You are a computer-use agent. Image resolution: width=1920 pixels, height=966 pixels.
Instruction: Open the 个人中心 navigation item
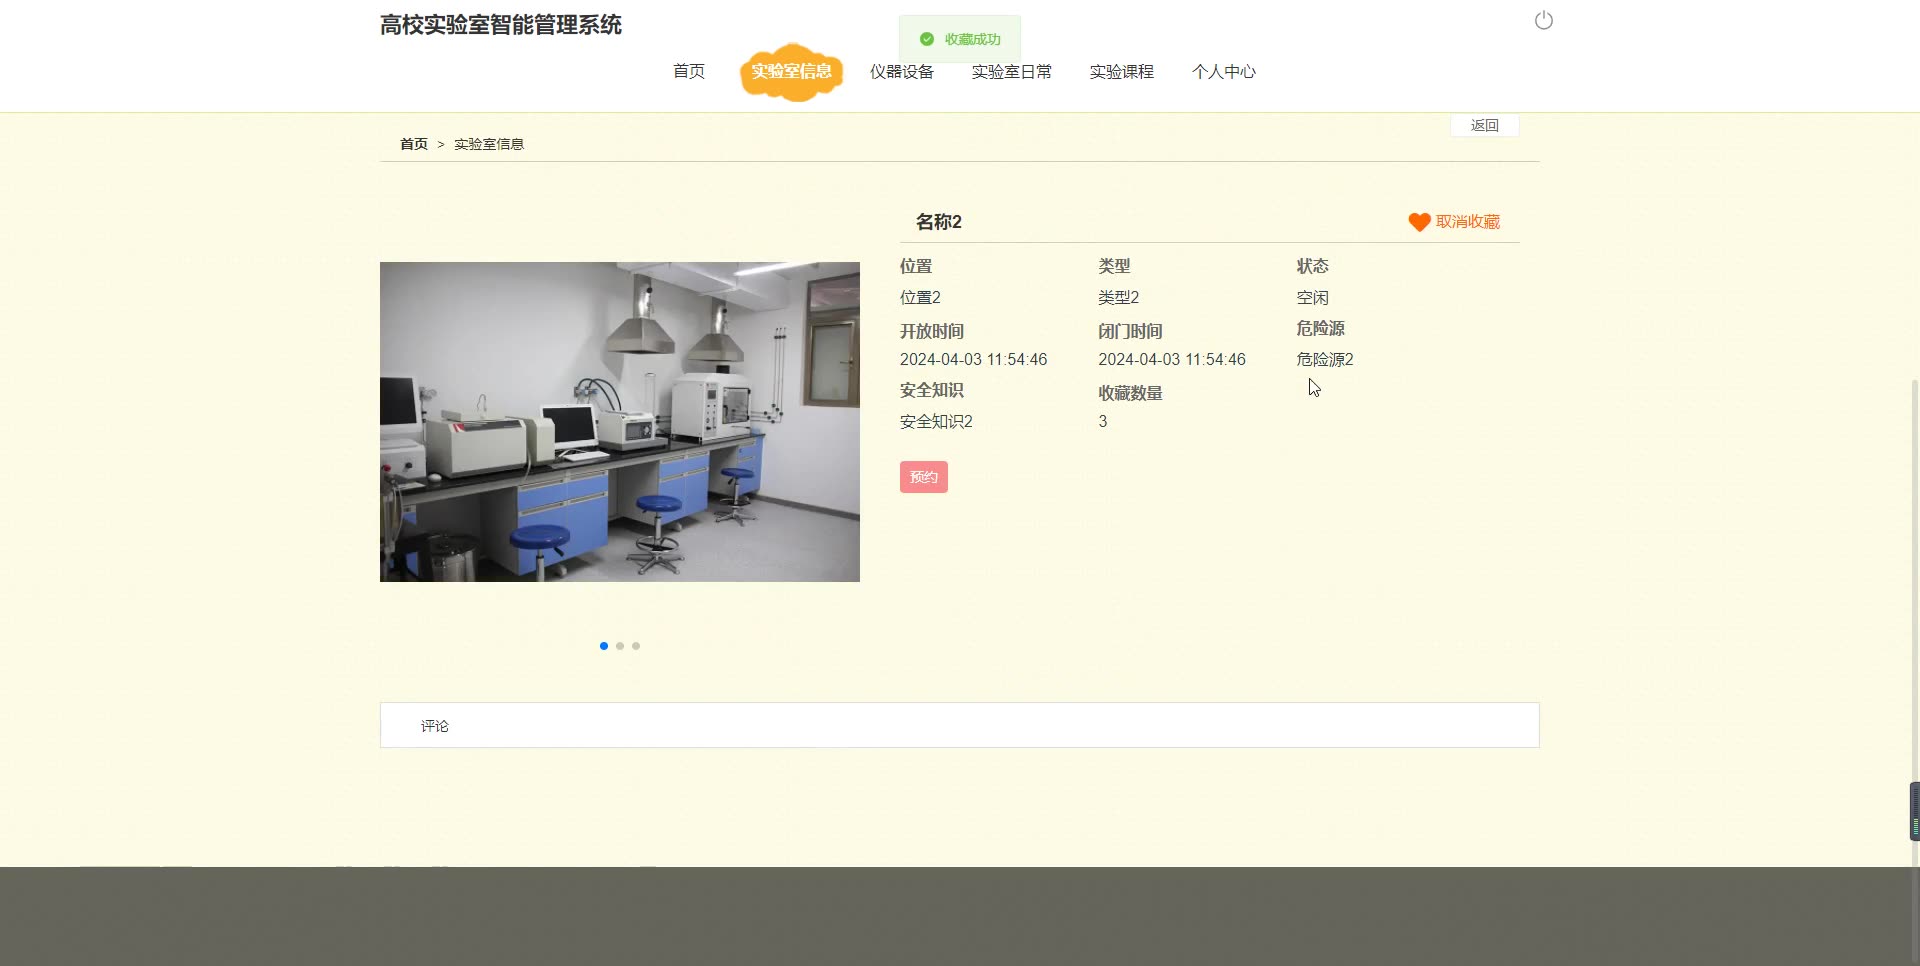pos(1224,71)
